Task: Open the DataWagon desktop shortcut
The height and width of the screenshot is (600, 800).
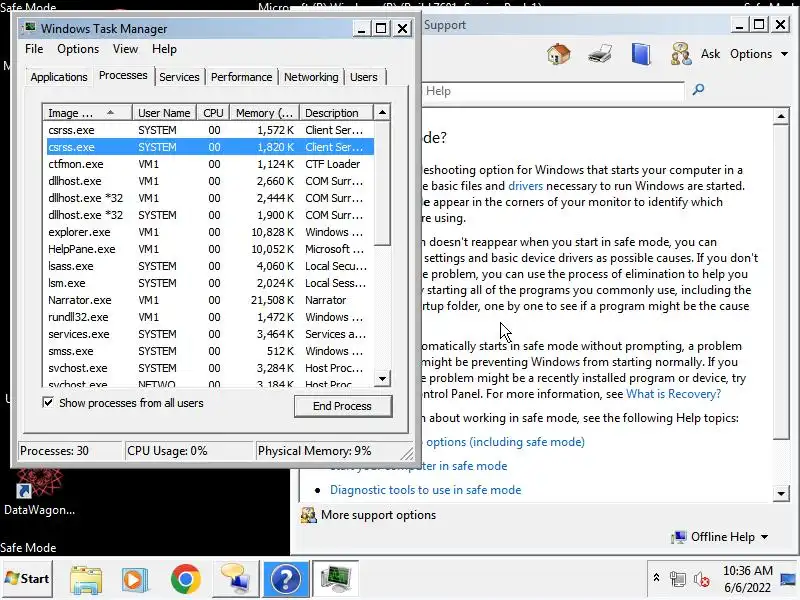Action: [39, 491]
